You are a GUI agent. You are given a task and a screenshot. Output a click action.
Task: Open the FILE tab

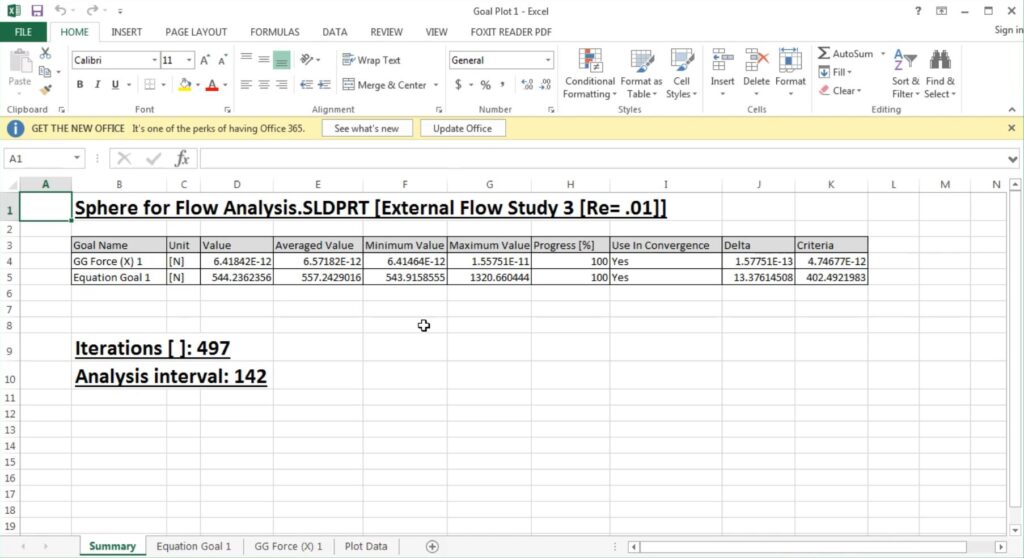click(23, 32)
